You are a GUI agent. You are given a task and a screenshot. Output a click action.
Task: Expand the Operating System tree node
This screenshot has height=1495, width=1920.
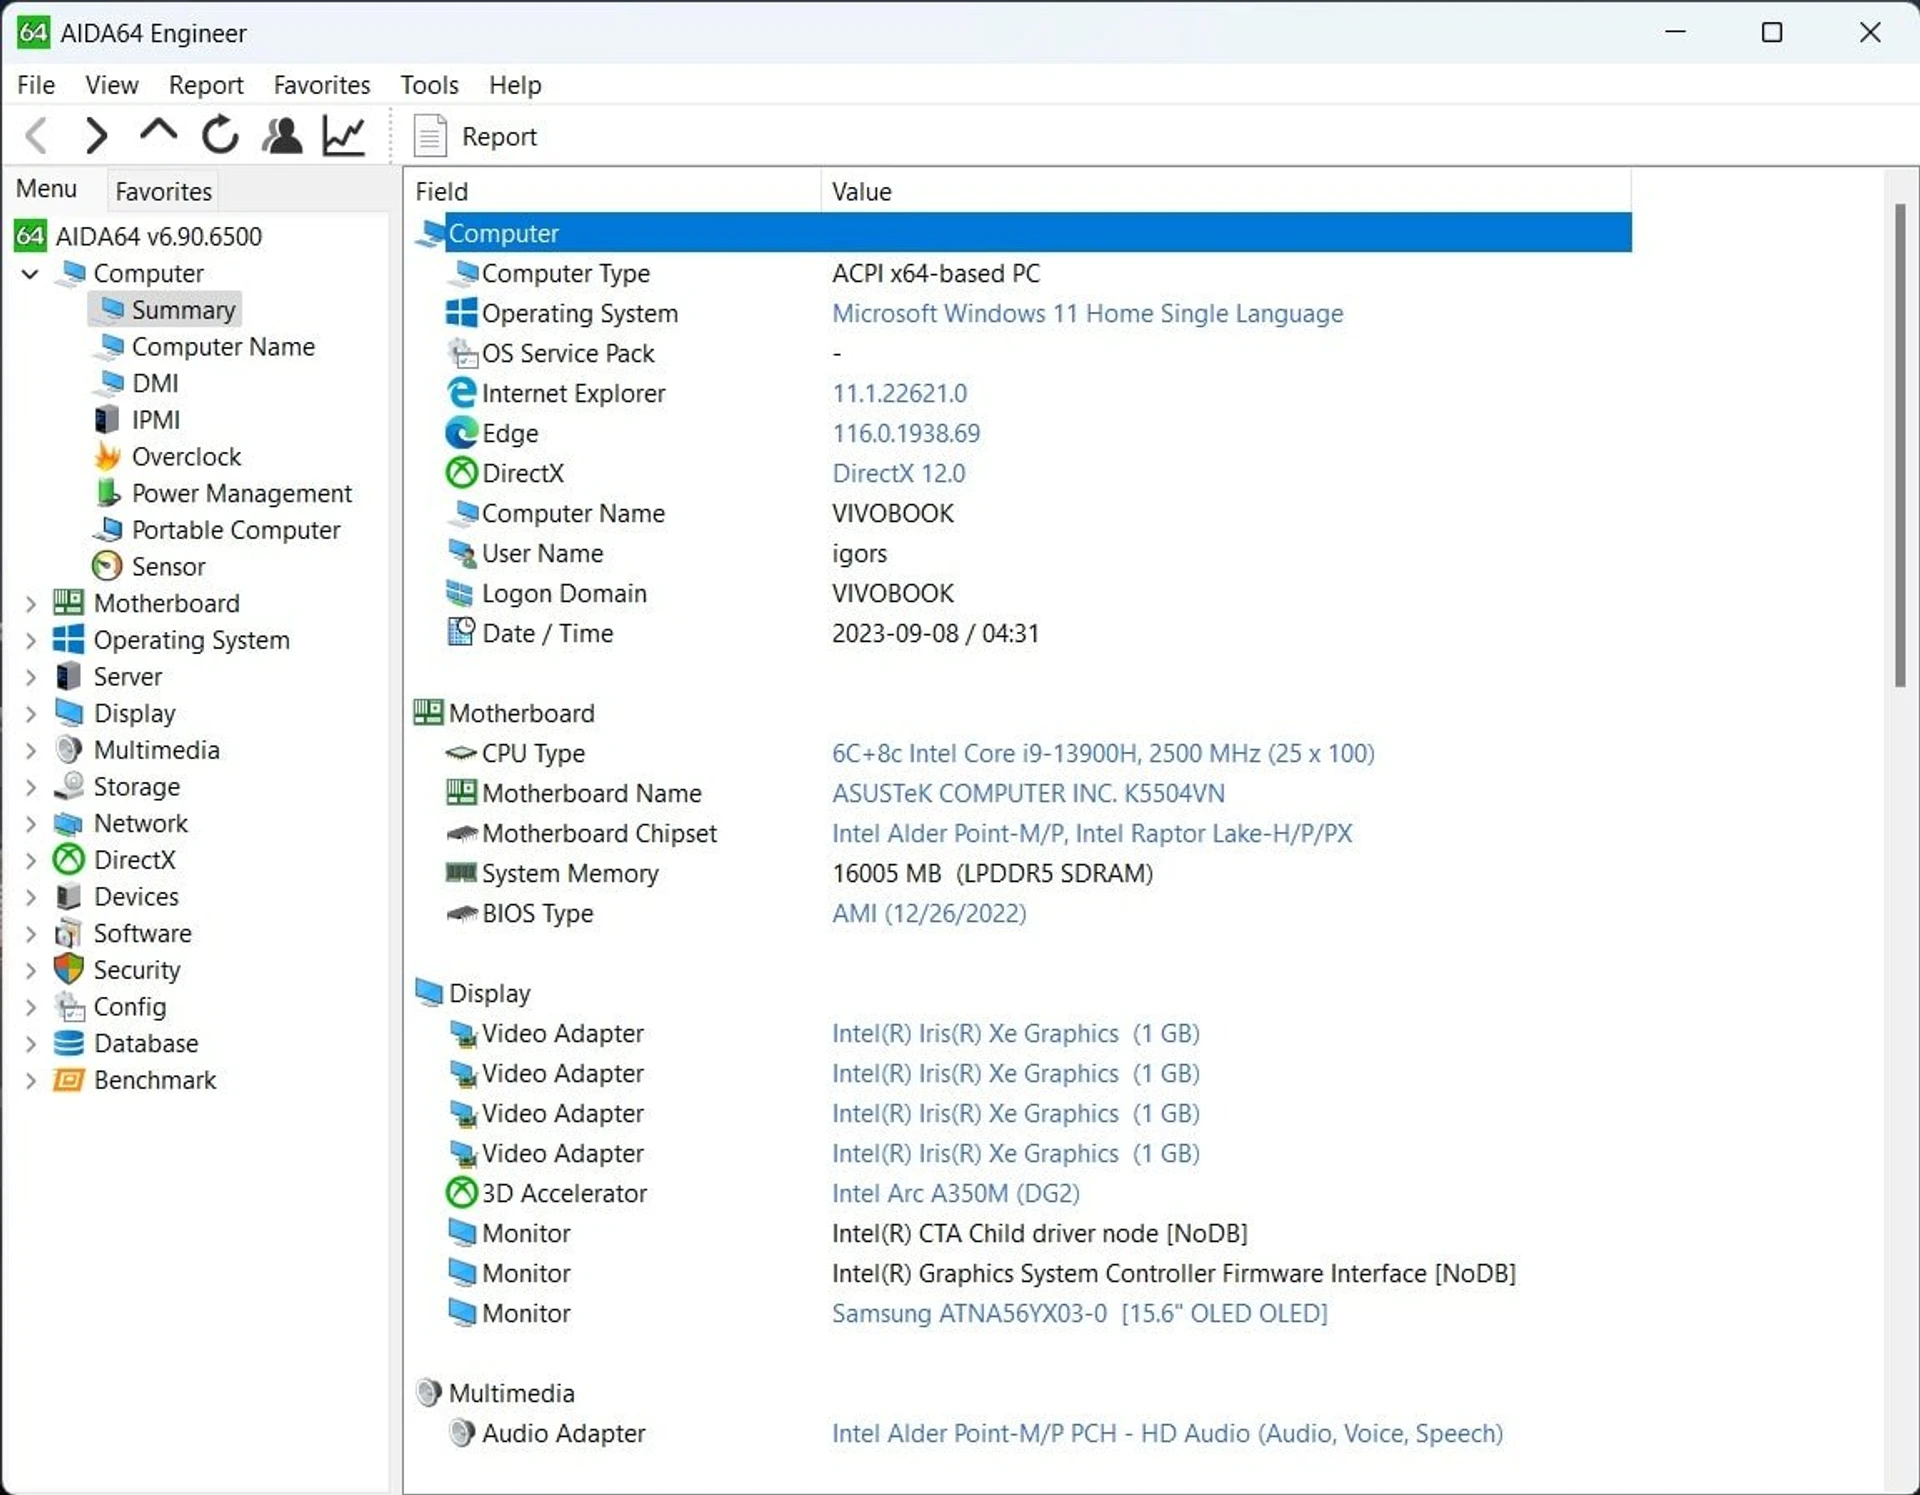pos(30,640)
